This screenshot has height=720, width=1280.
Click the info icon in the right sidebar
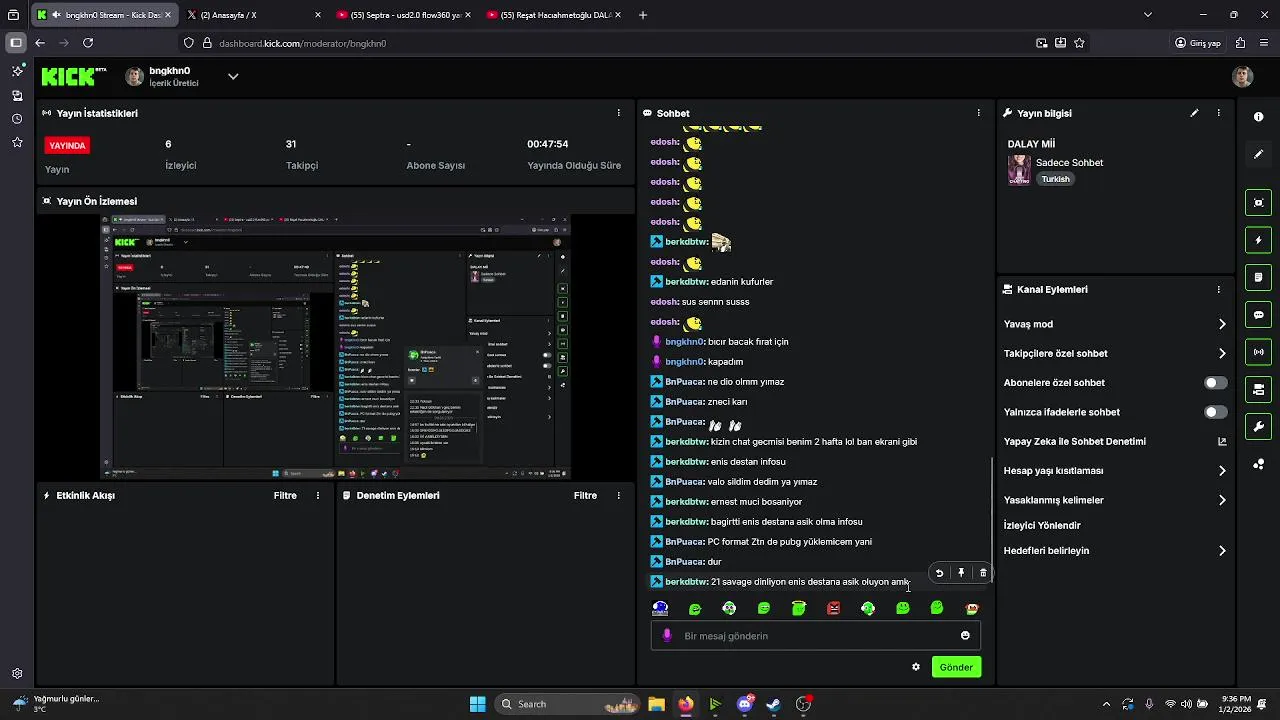[1258, 117]
